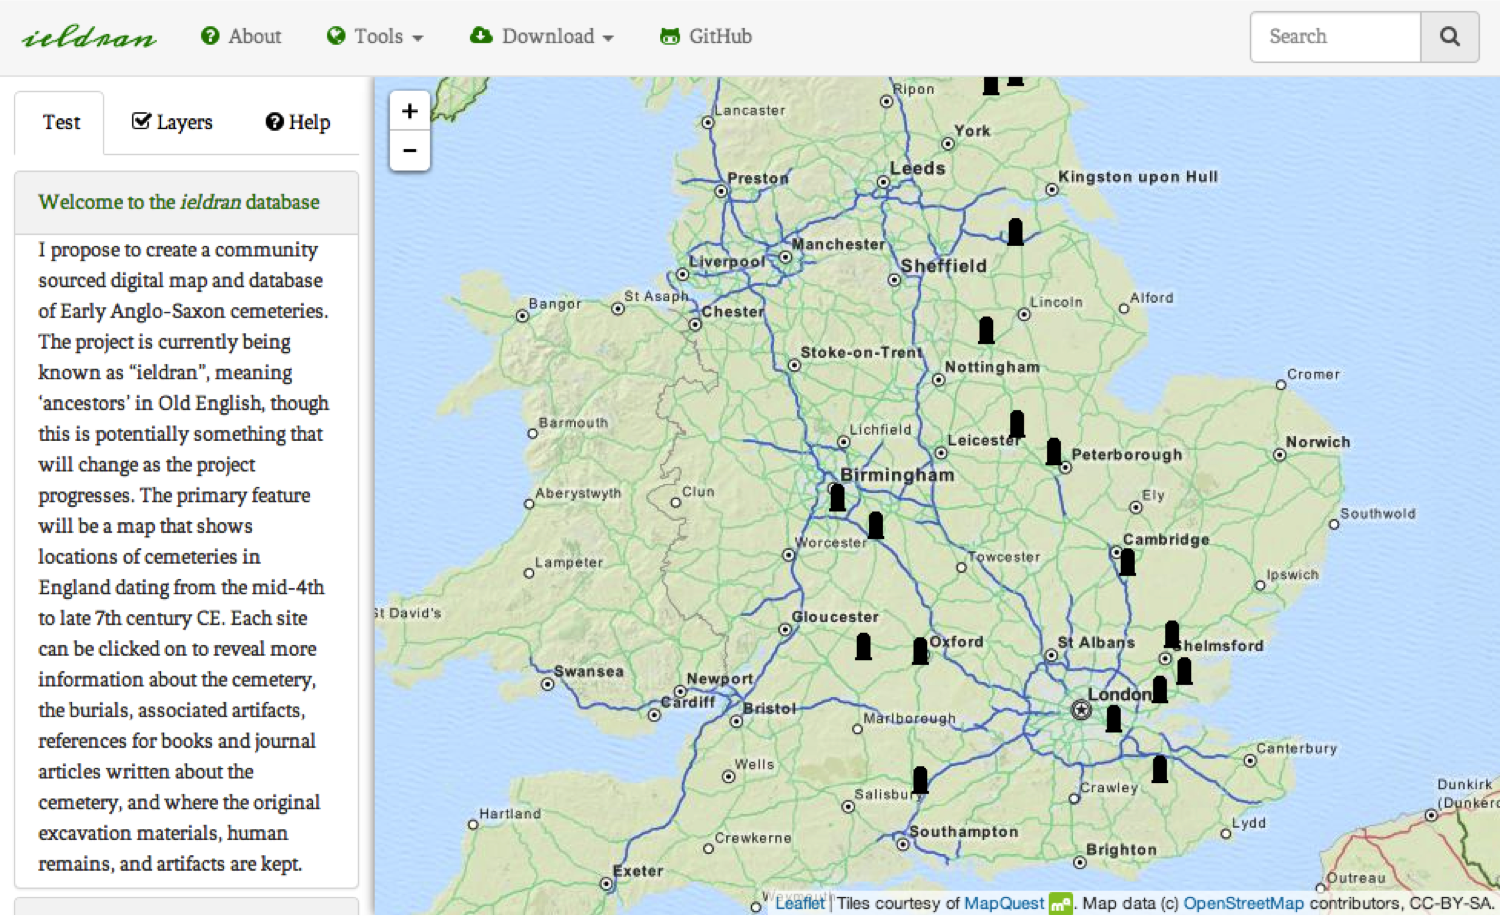The width and height of the screenshot is (1500, 916).
Task: Click the GitHub octocat icon
Action: [670, 36]
